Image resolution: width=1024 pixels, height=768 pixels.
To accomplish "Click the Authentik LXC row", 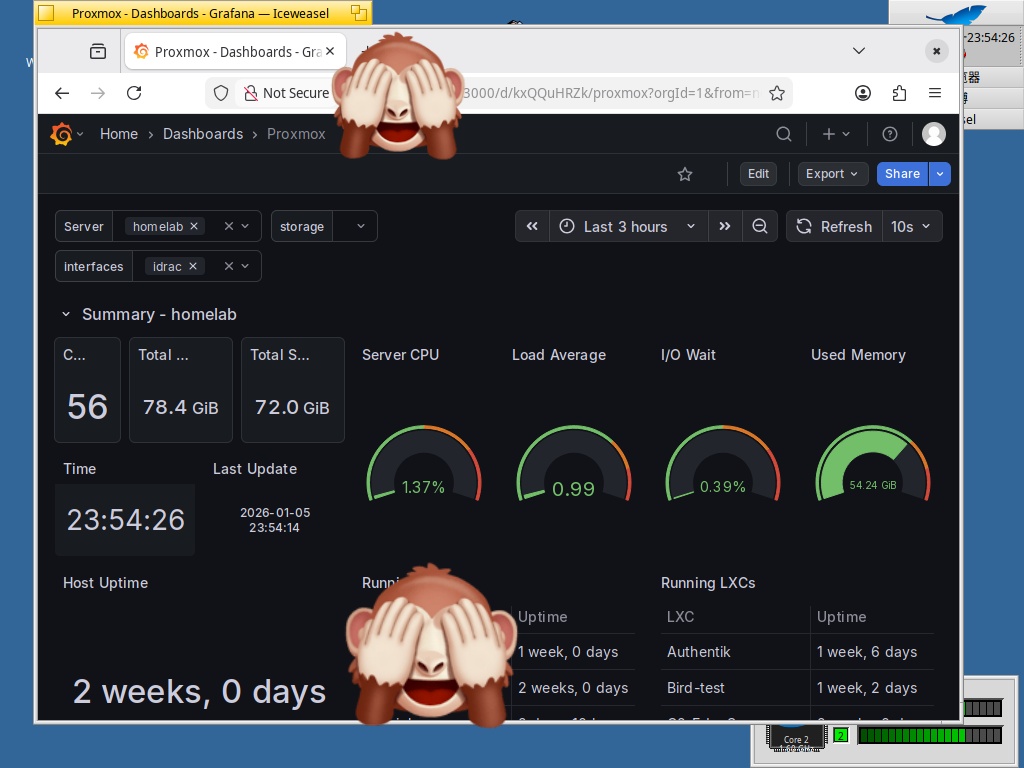I will (797, 652).
